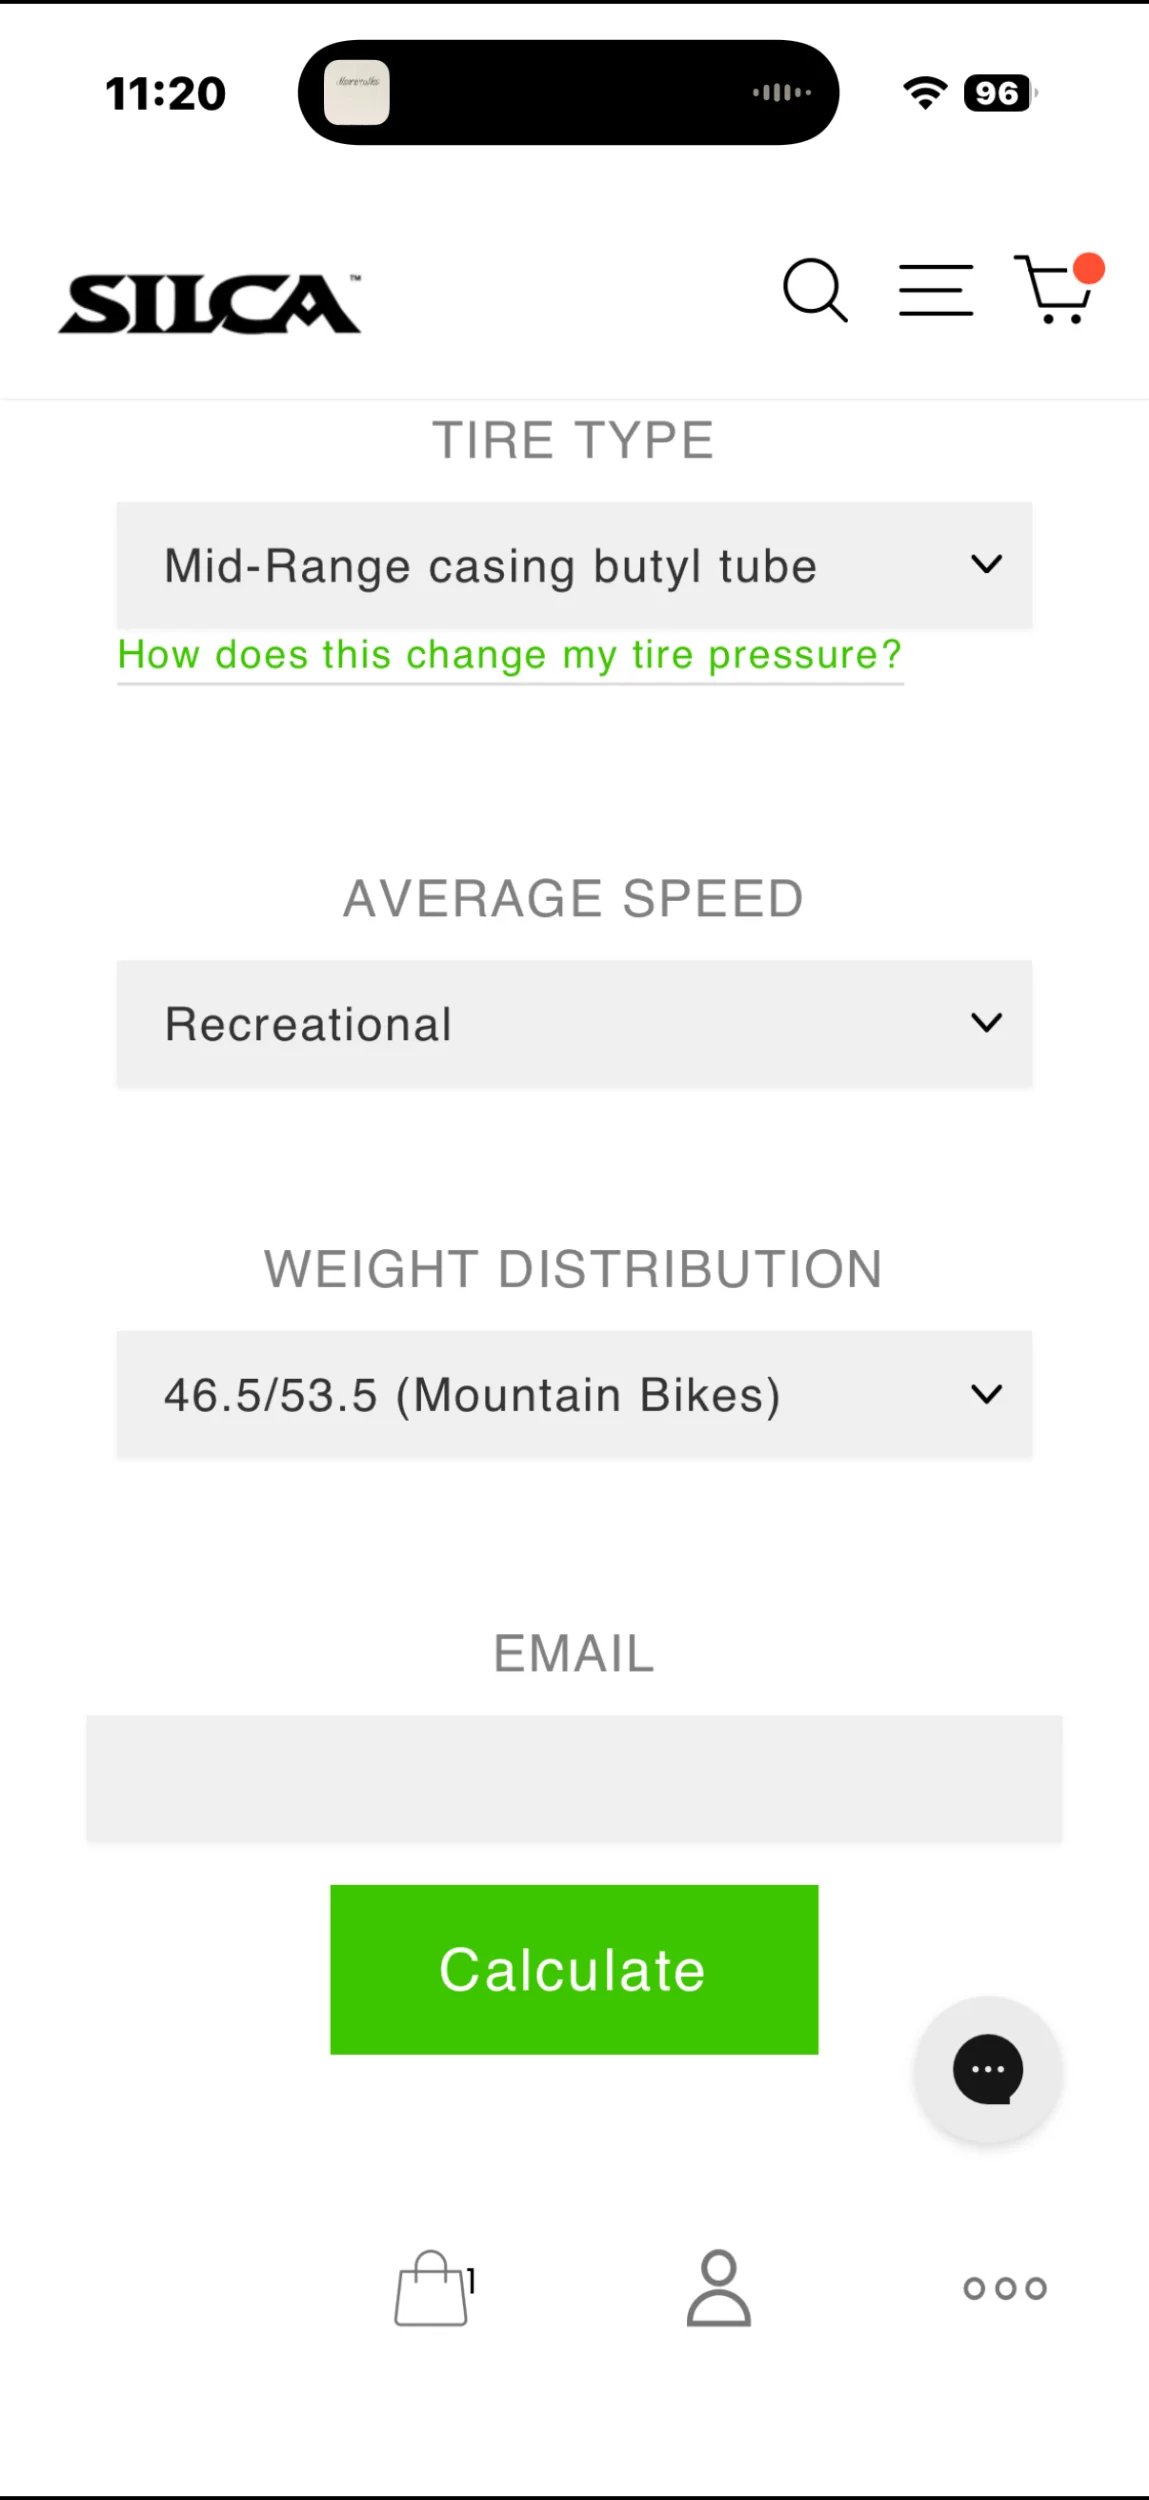Open the hamburger navigation menu

pyautogui.click(x=936, y=291)
